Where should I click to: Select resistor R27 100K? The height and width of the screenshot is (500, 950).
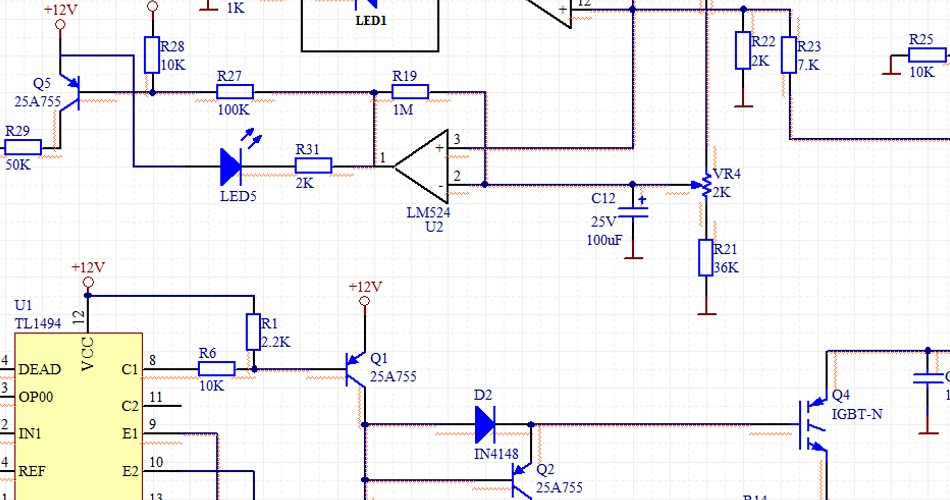[235, 92]
